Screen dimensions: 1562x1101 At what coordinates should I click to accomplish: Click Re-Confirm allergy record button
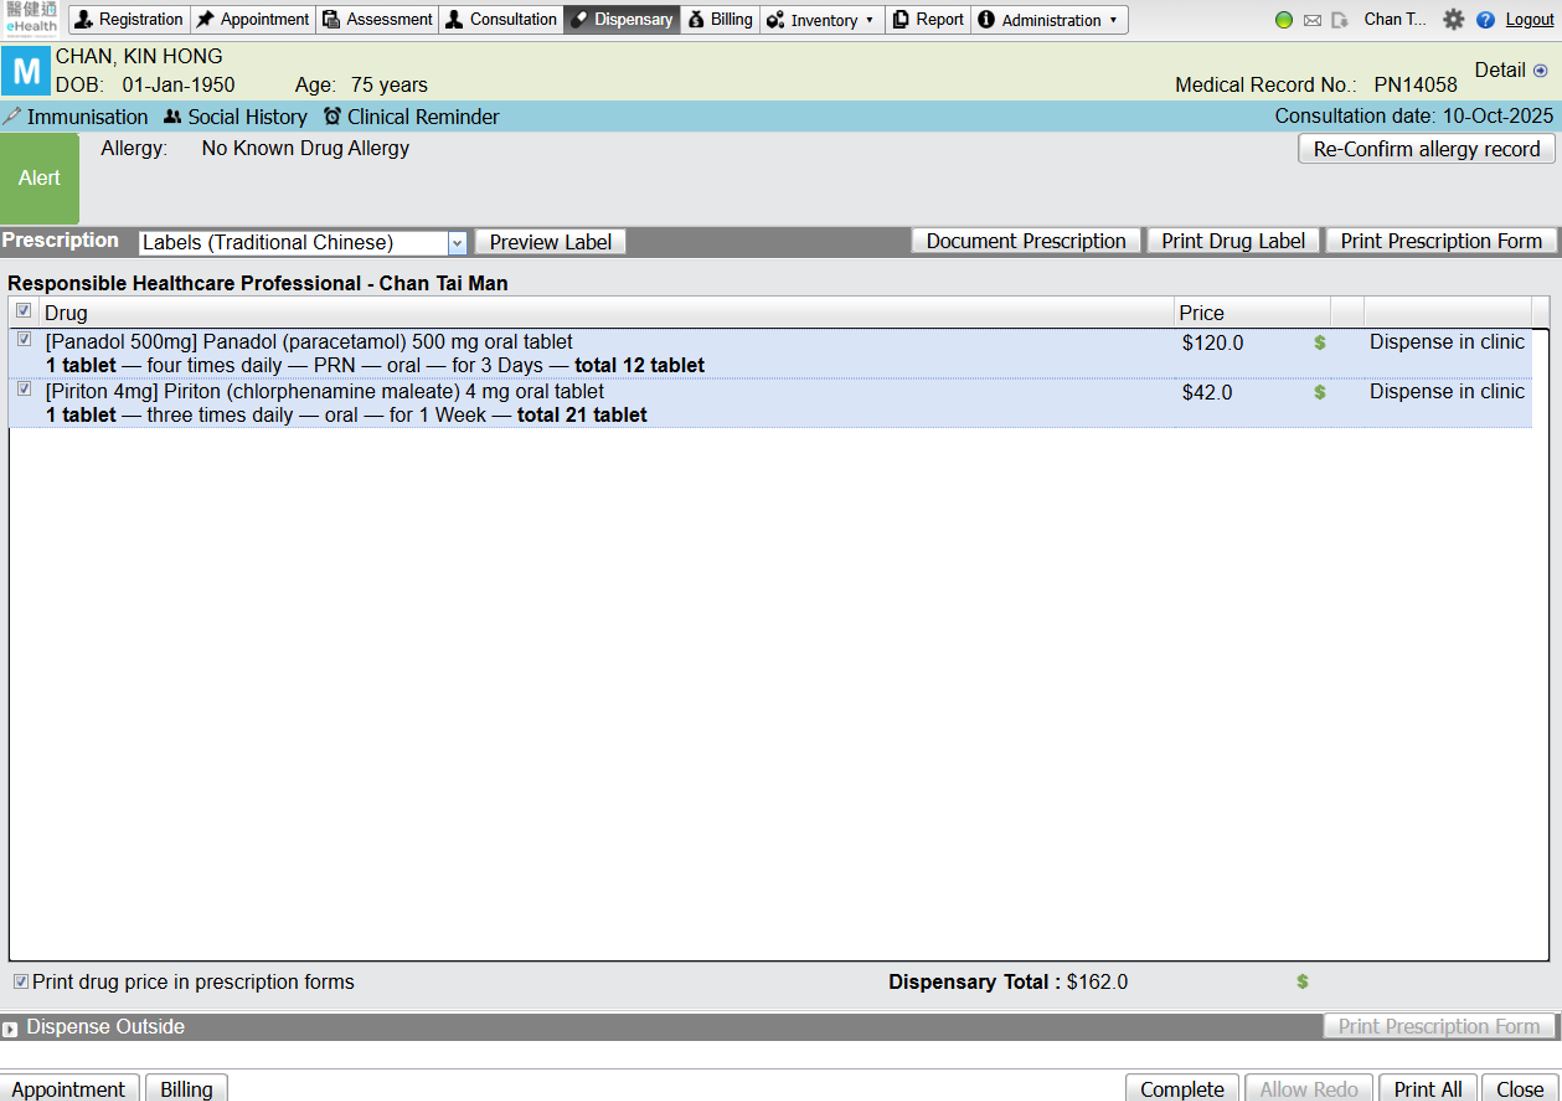[x=1425, y=149]
